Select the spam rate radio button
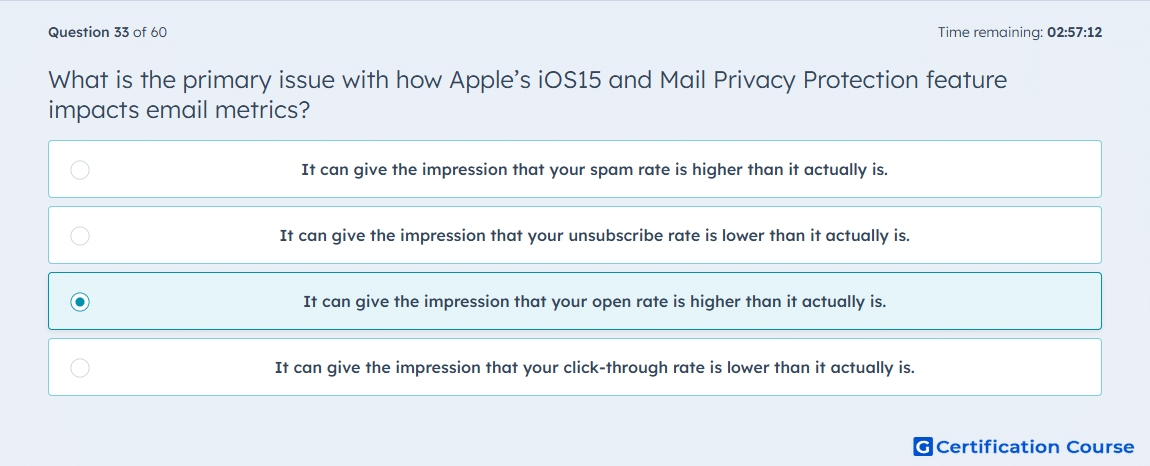This screenshot has width=1150, height=466. (80, 170)
